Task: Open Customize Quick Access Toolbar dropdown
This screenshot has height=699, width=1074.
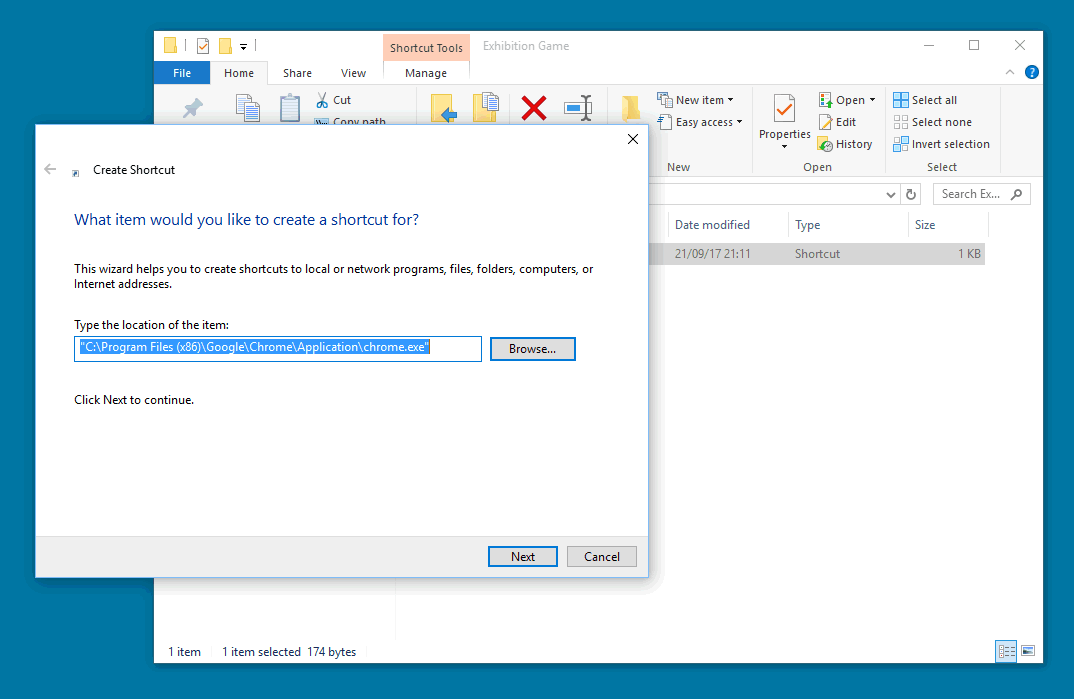Action: click(243, 47)
